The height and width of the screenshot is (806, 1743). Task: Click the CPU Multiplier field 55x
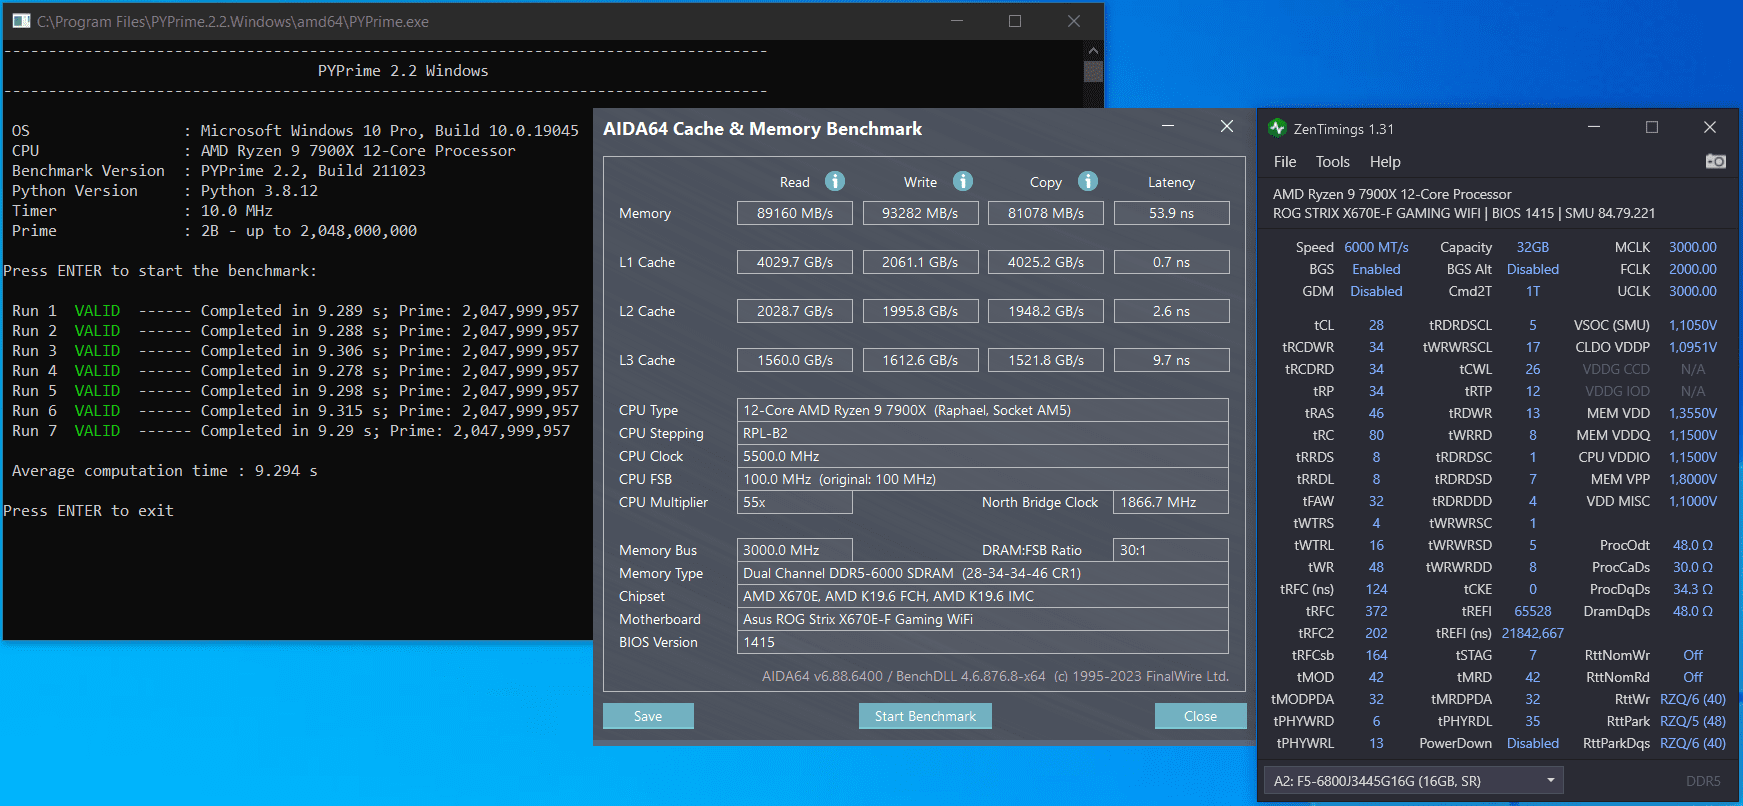tap(795, 502)
